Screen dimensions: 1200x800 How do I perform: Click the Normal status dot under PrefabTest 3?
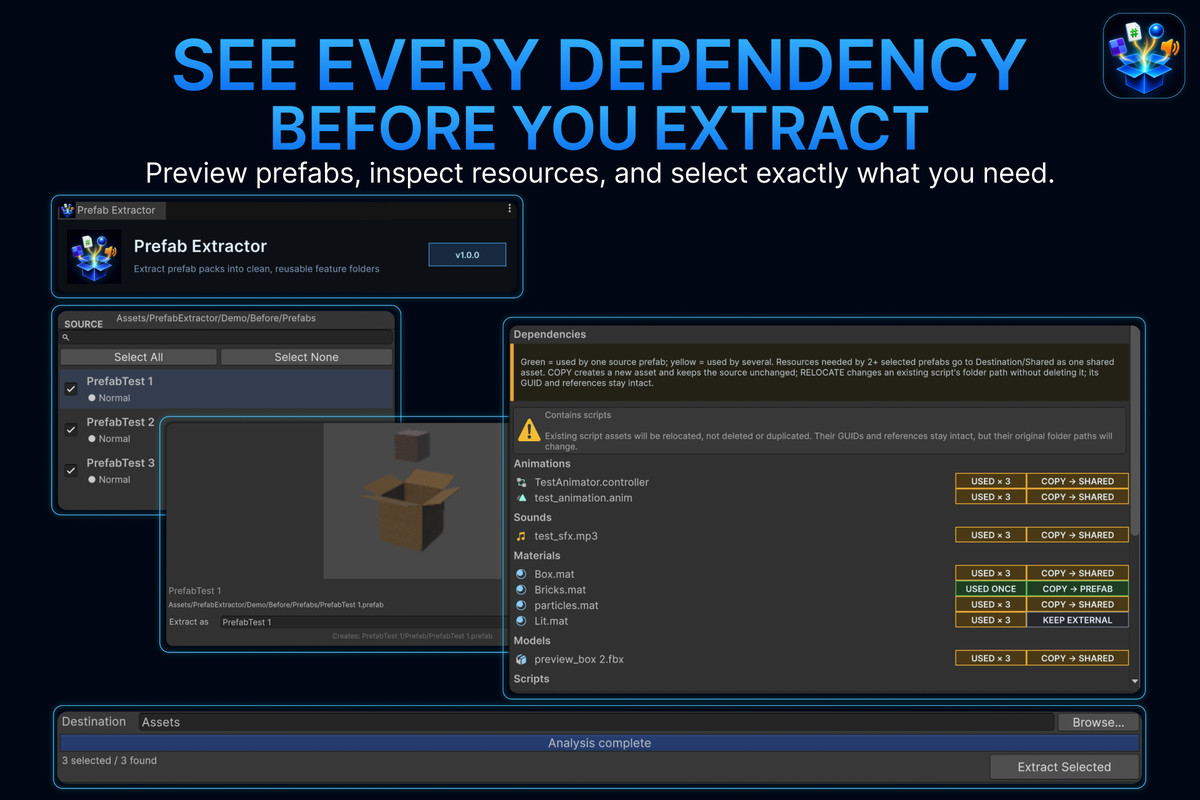(92, 480)
